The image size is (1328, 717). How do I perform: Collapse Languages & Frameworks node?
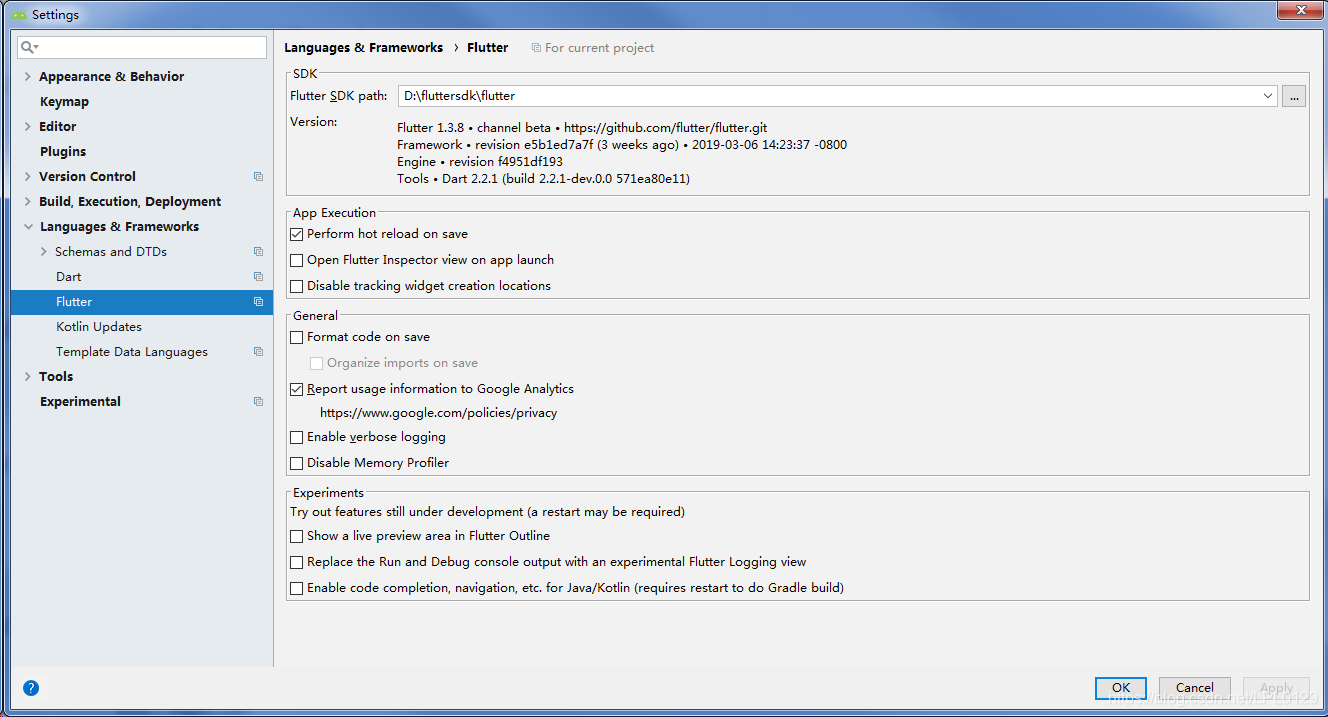(x=27, y=227)
